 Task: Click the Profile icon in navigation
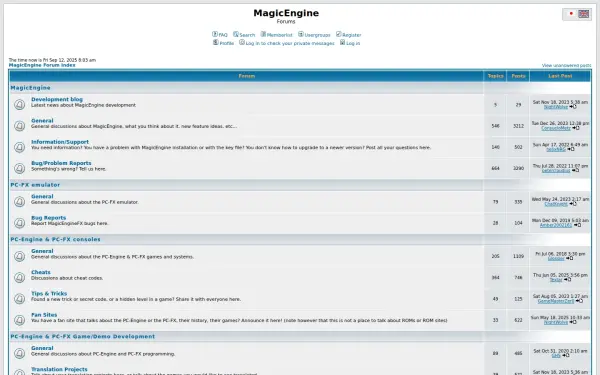click(216, 42)
